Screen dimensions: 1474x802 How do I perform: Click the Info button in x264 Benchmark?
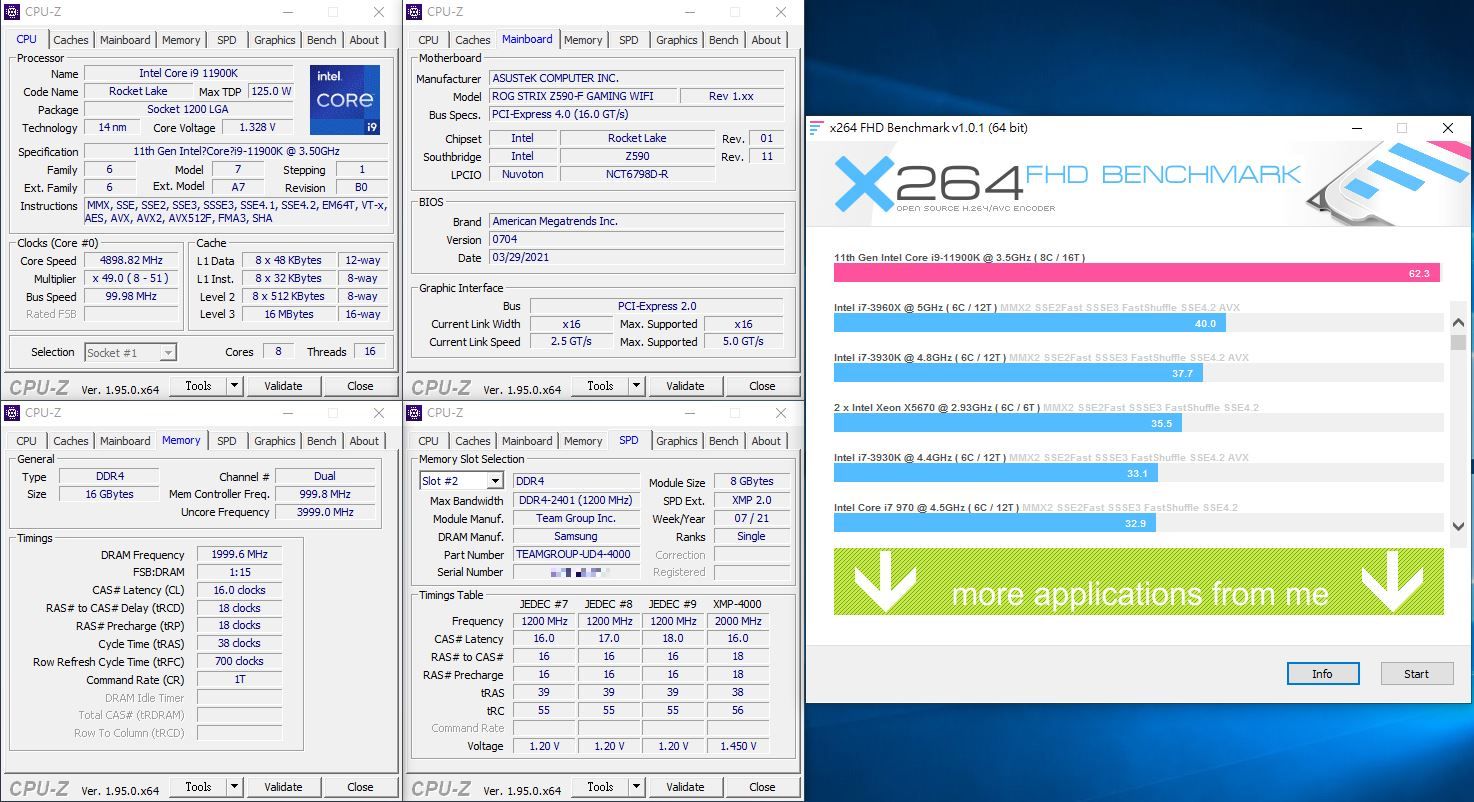(1322, 674)
